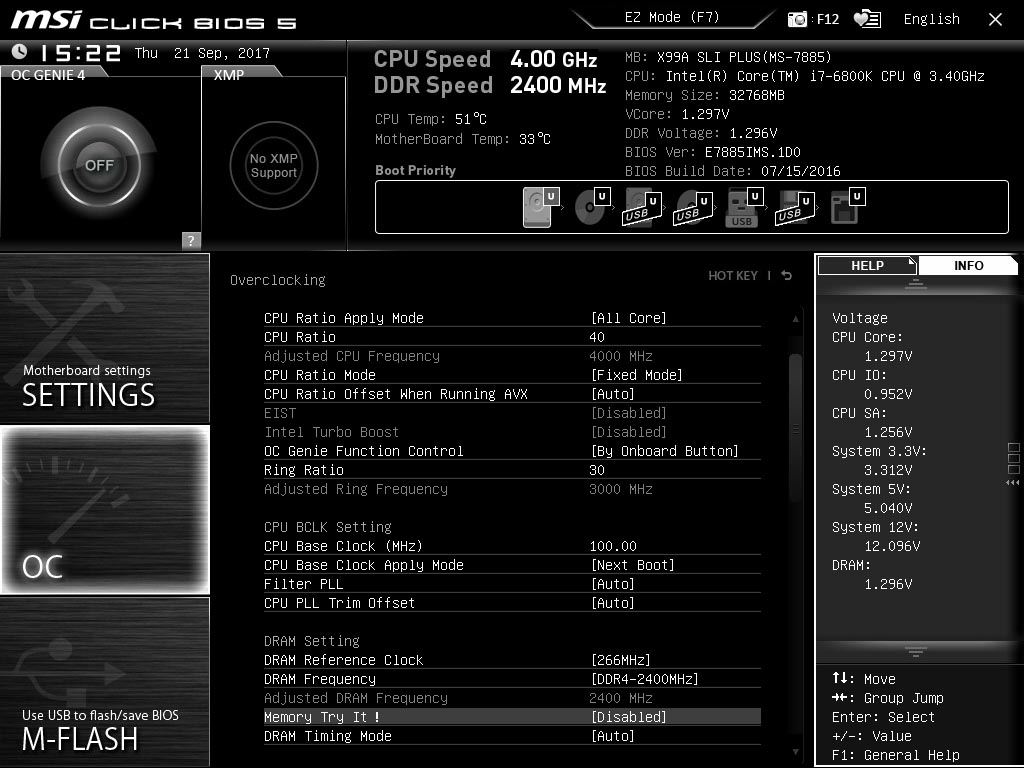Screen dimensions: 1024x768
Task: Click the scroll down arrow of settings list
Action: tap(795, 752)
